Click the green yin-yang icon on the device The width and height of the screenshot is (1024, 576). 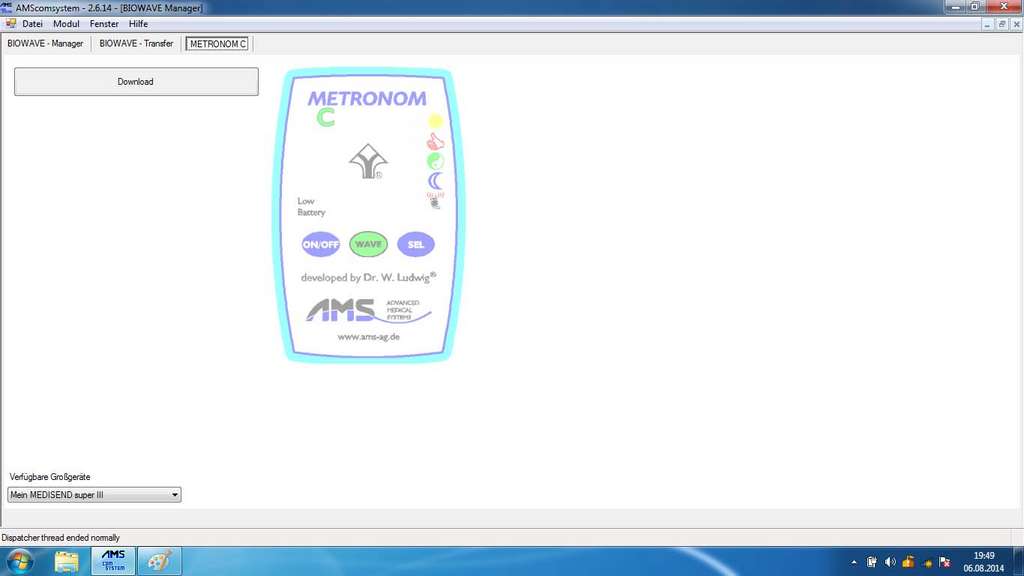pos(436,161)
